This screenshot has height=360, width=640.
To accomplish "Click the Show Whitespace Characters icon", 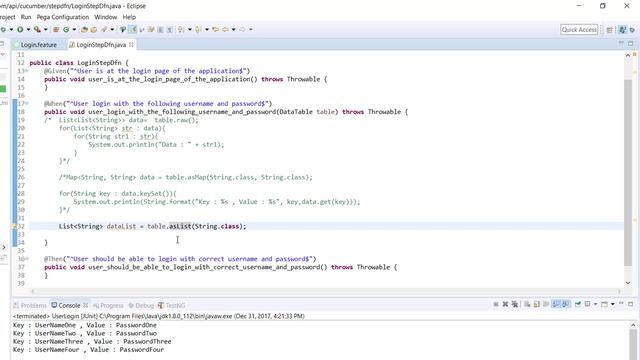I will 169,29.
